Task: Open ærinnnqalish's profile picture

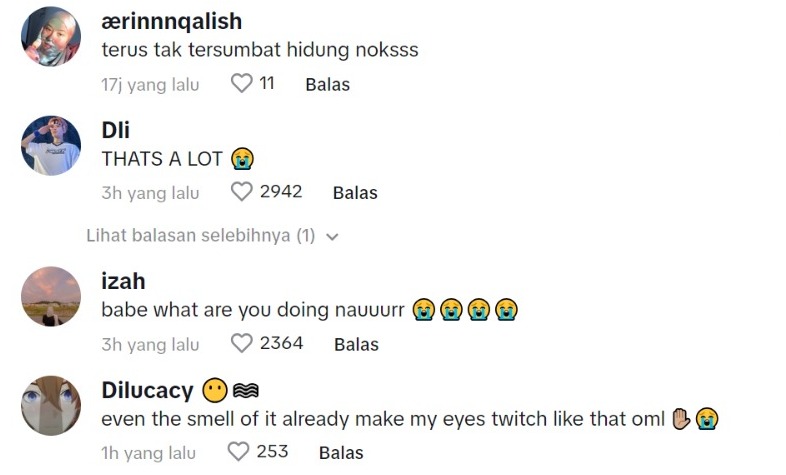Action: tap(50, 37)
